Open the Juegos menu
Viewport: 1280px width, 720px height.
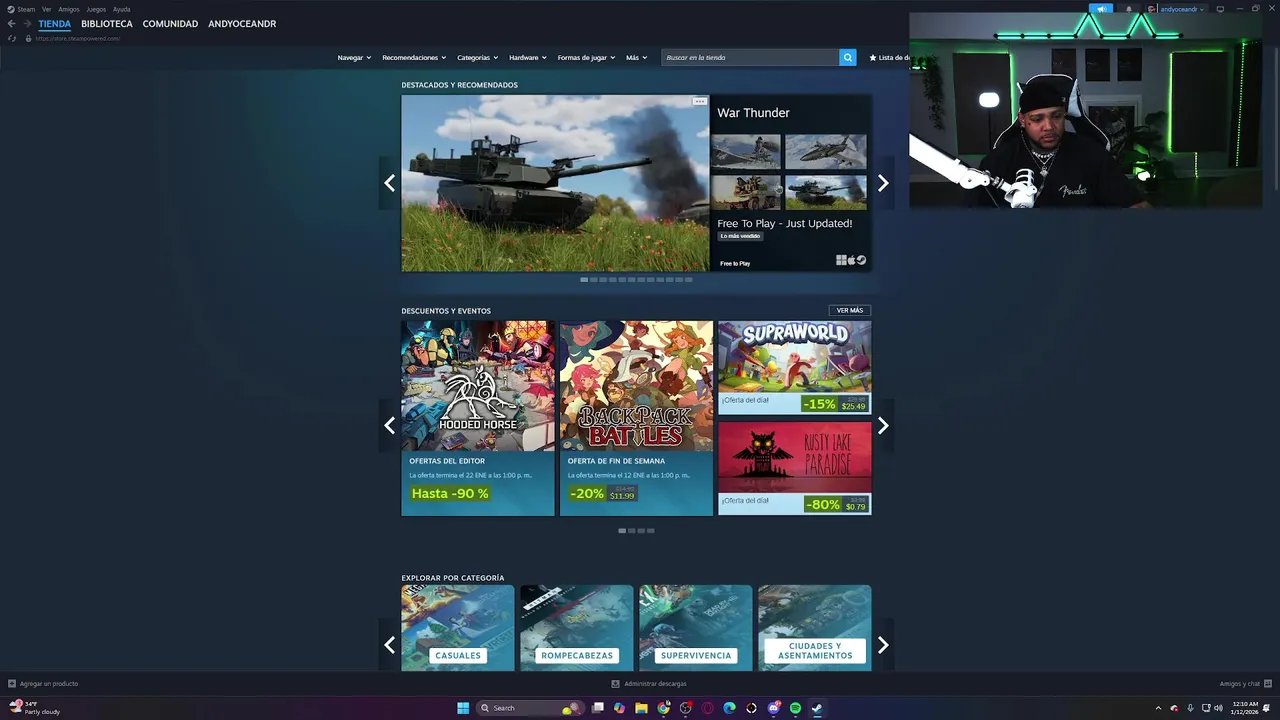(x=96, y=9)
